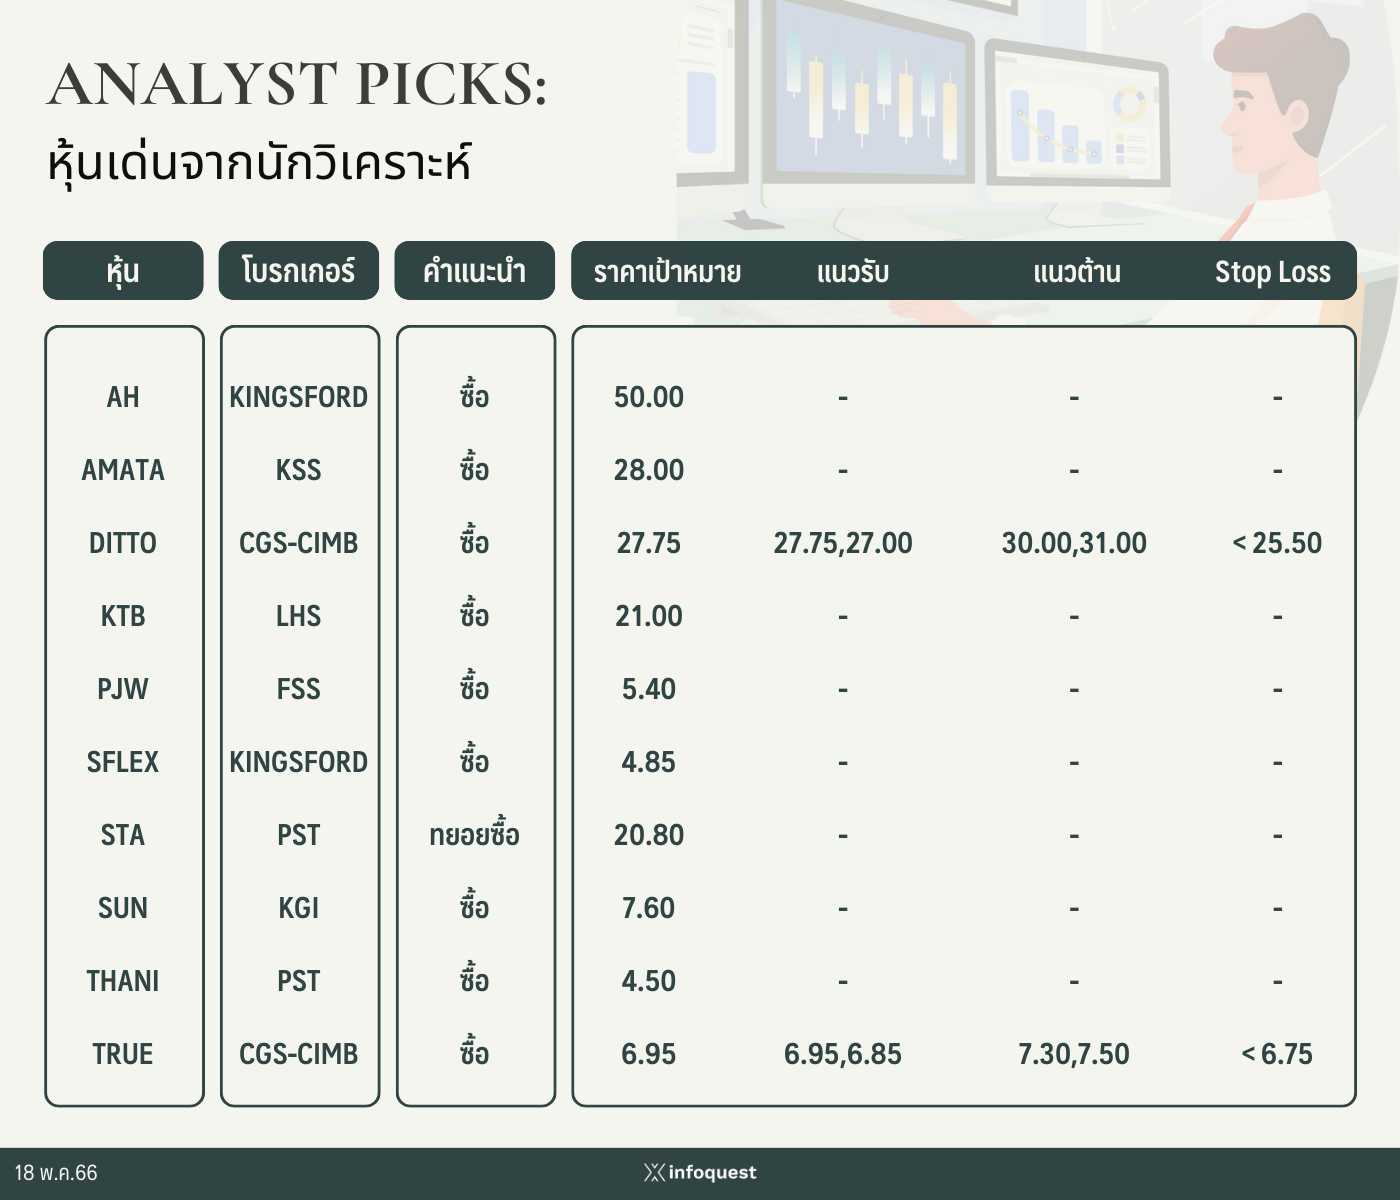
Task: Select the โบรกเกอร์ column header
Action: click(298, 271)
